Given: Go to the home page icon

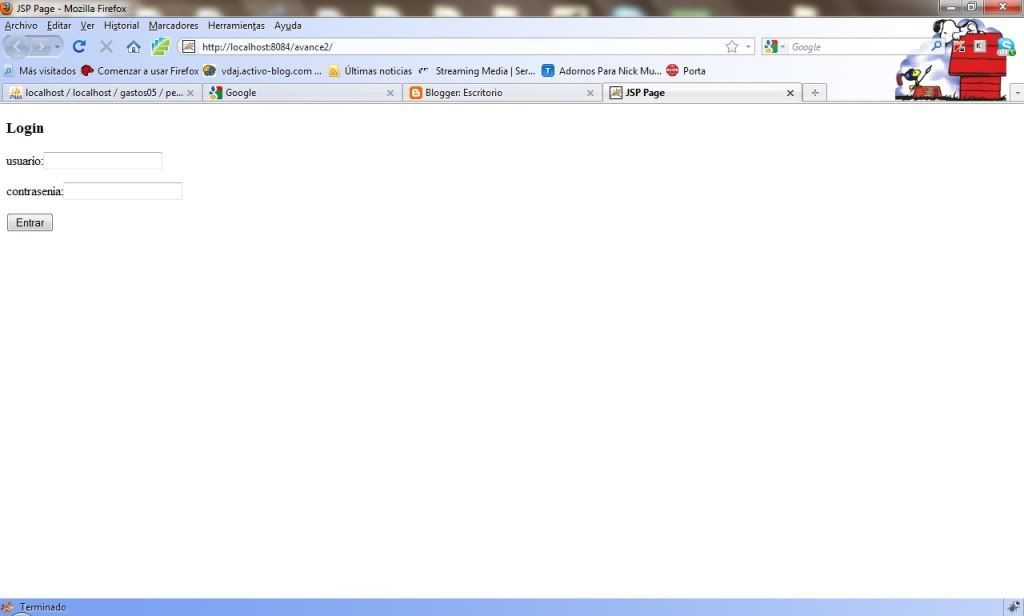Looking at the screenshot, I should (133, 47).
